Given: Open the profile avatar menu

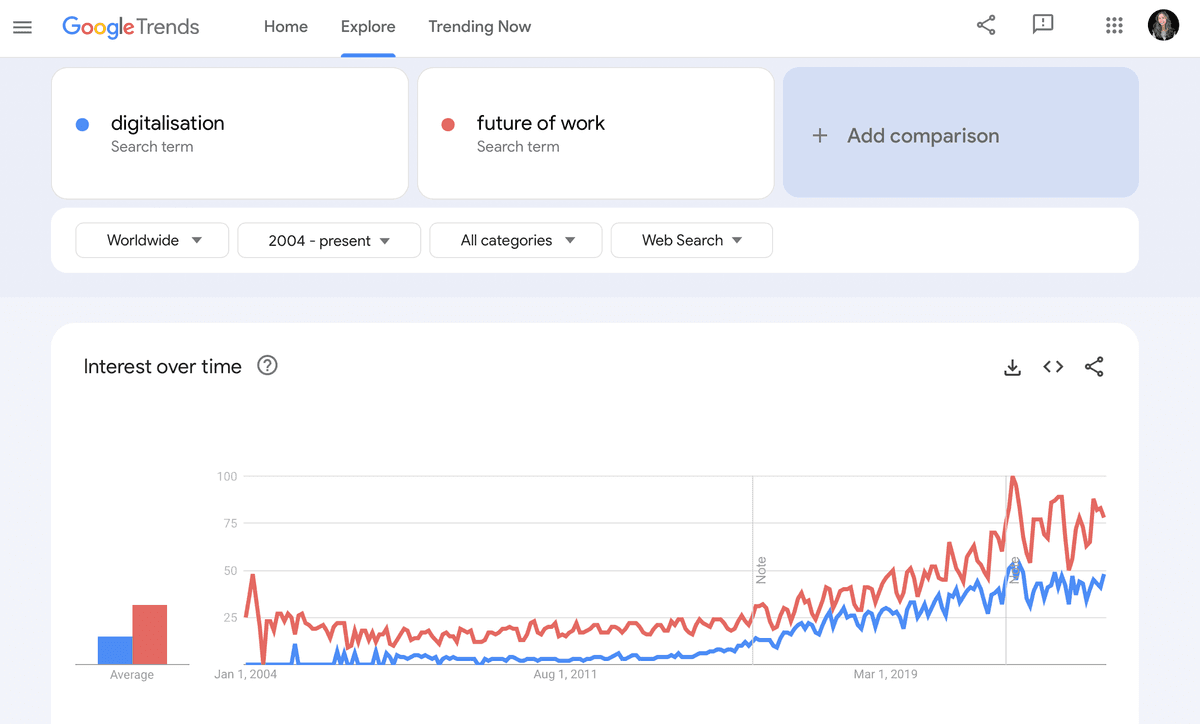Looking at the screenshot, I should [1163, 25].
